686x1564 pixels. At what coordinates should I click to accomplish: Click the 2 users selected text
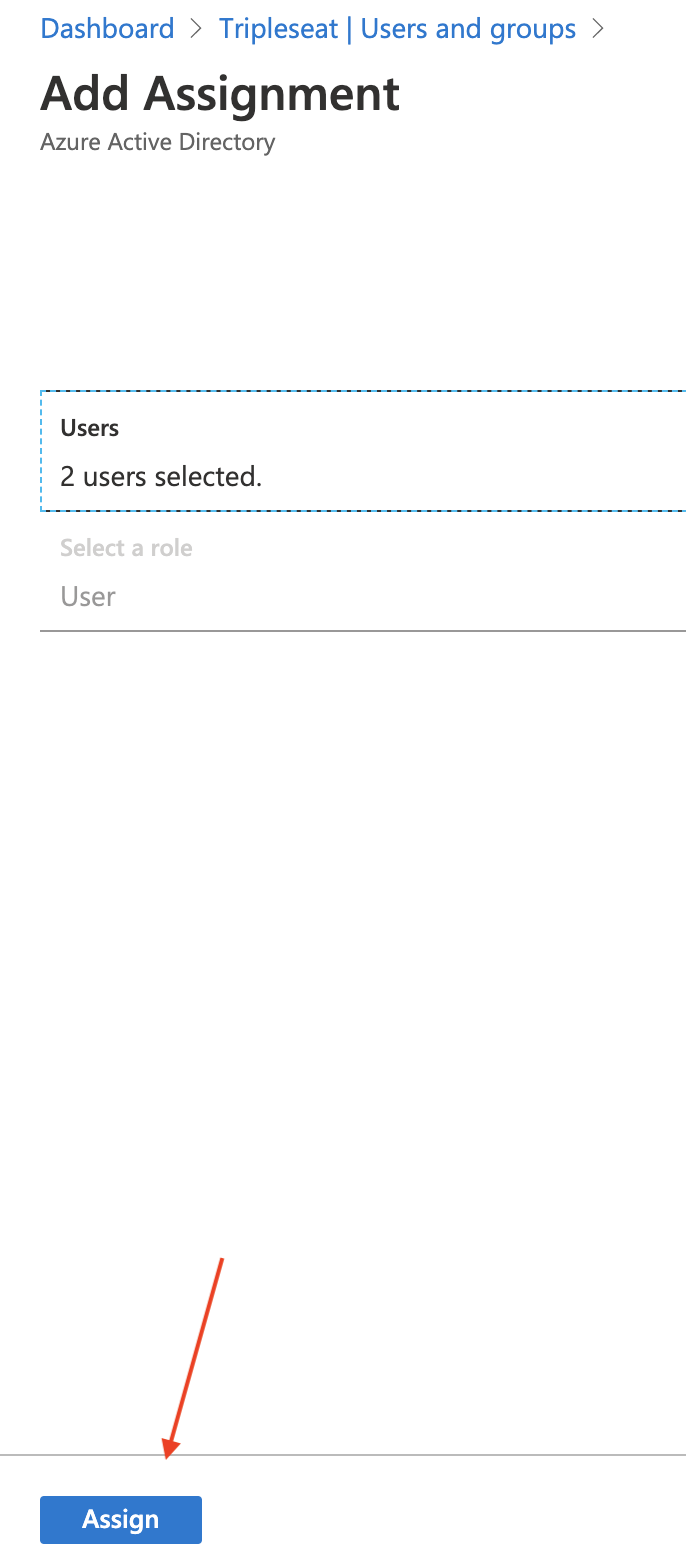point(161,477)
